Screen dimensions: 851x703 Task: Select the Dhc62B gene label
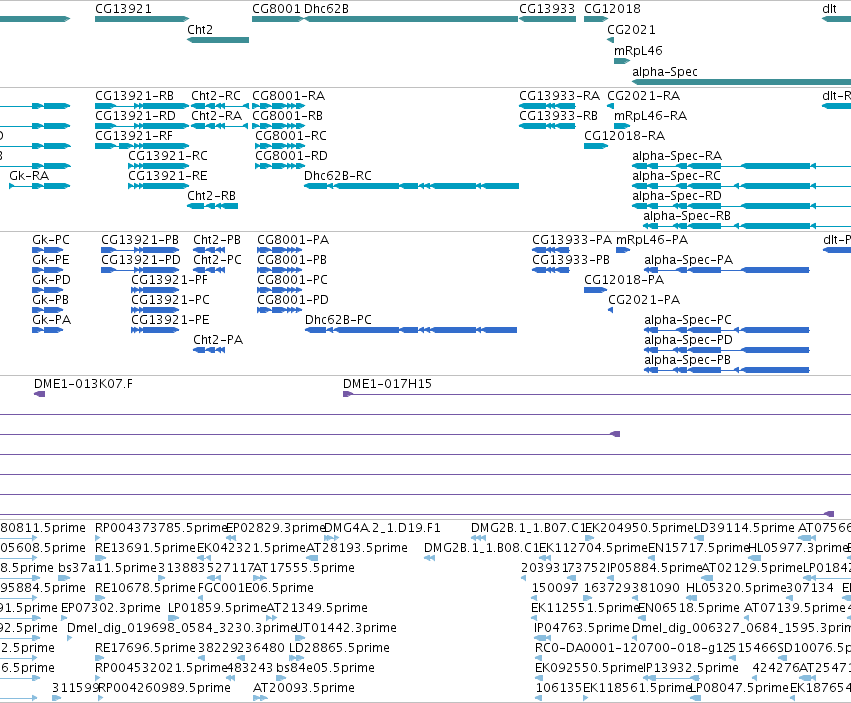326,9
